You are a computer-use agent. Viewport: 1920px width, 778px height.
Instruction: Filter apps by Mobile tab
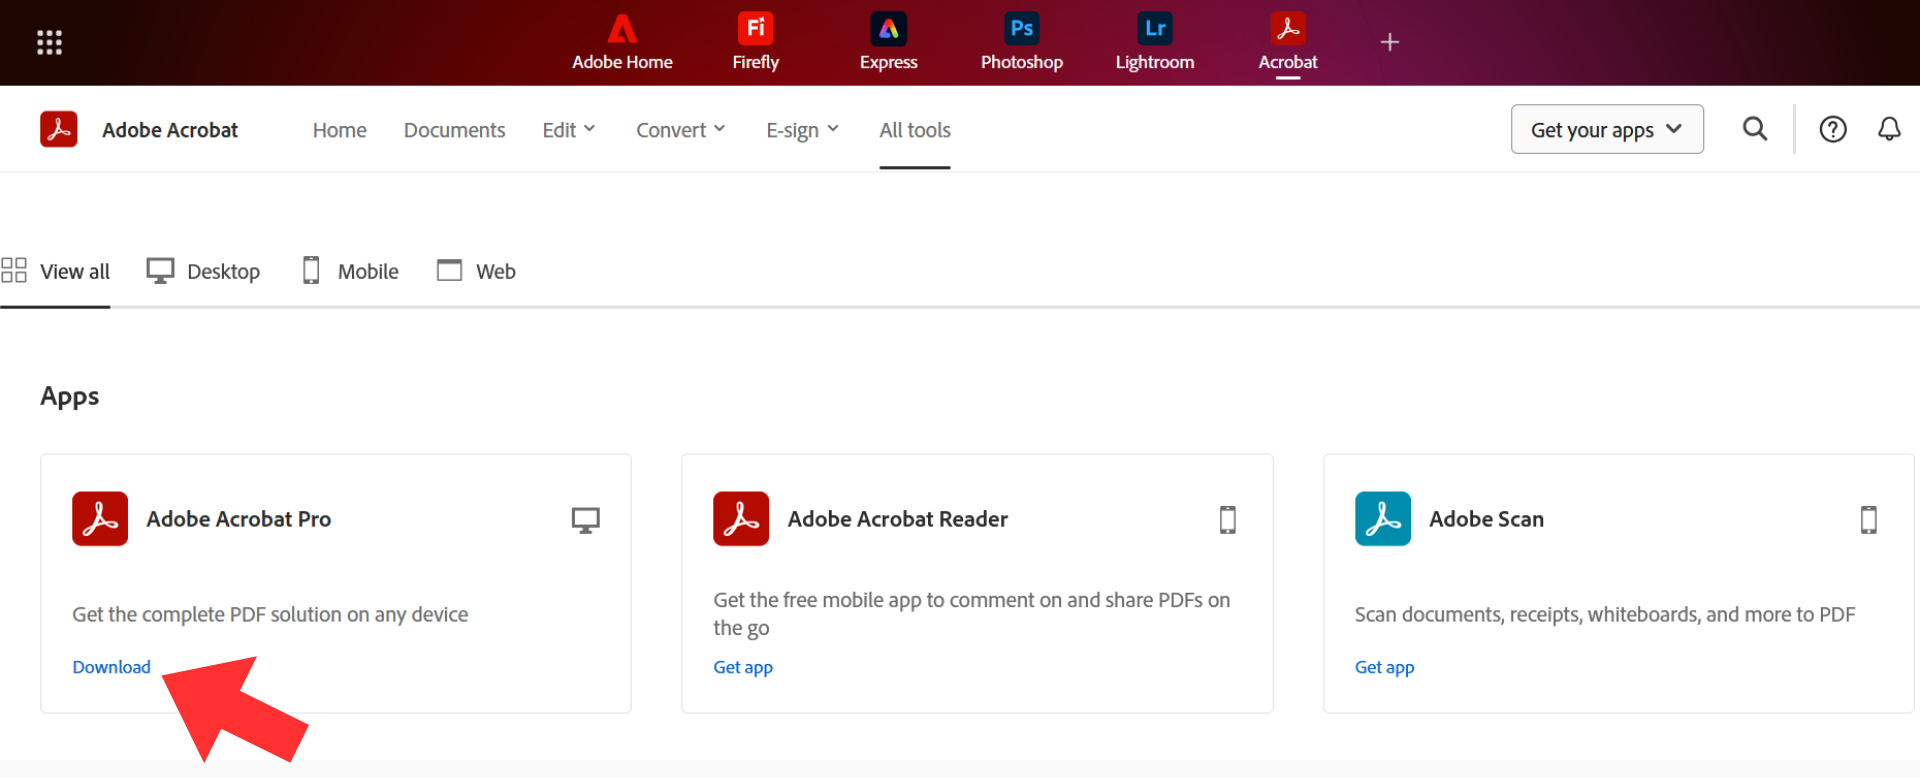coord(350,271)
